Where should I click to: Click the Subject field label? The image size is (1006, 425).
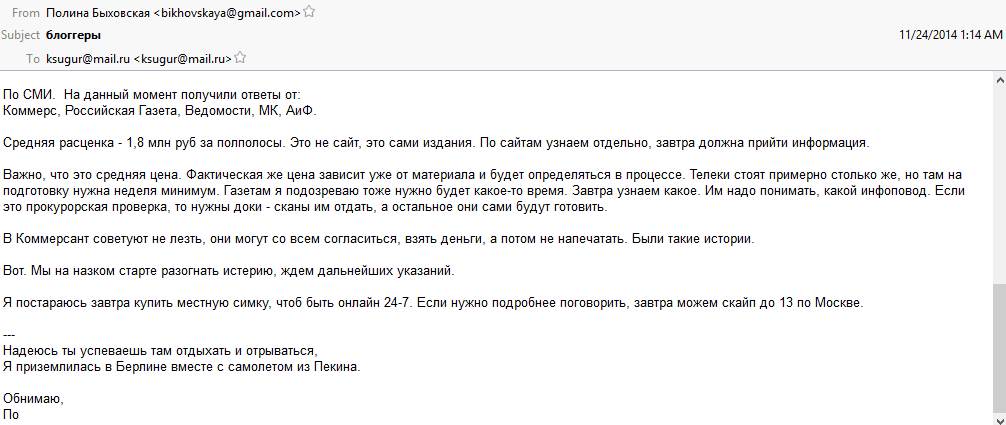pyautogui.click(x=21, y=35)
